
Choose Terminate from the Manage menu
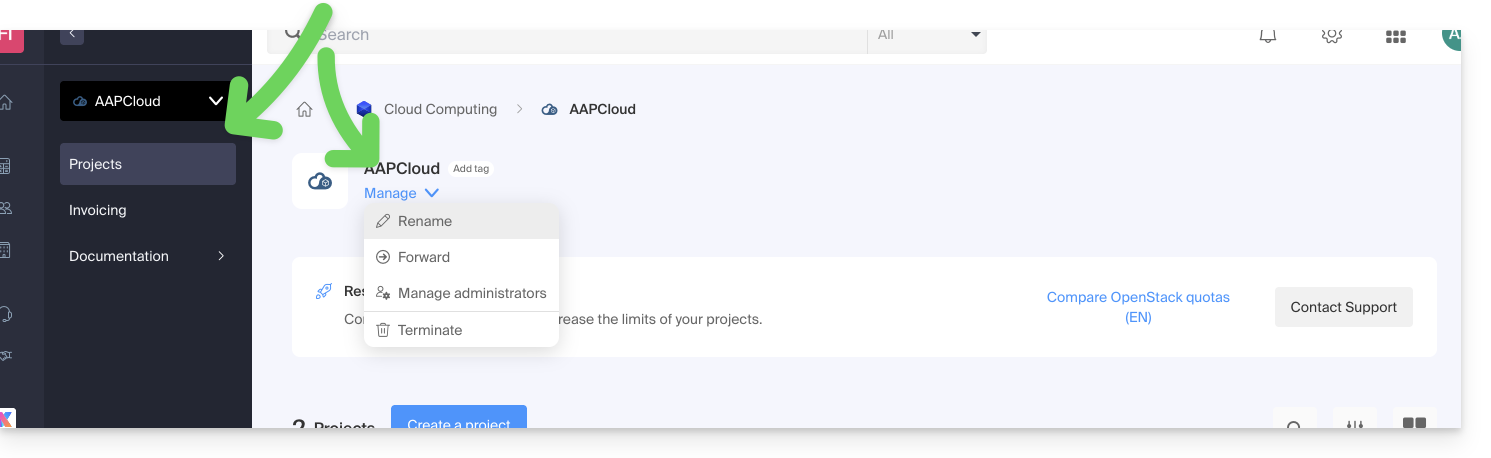click(x=430, y=330)
